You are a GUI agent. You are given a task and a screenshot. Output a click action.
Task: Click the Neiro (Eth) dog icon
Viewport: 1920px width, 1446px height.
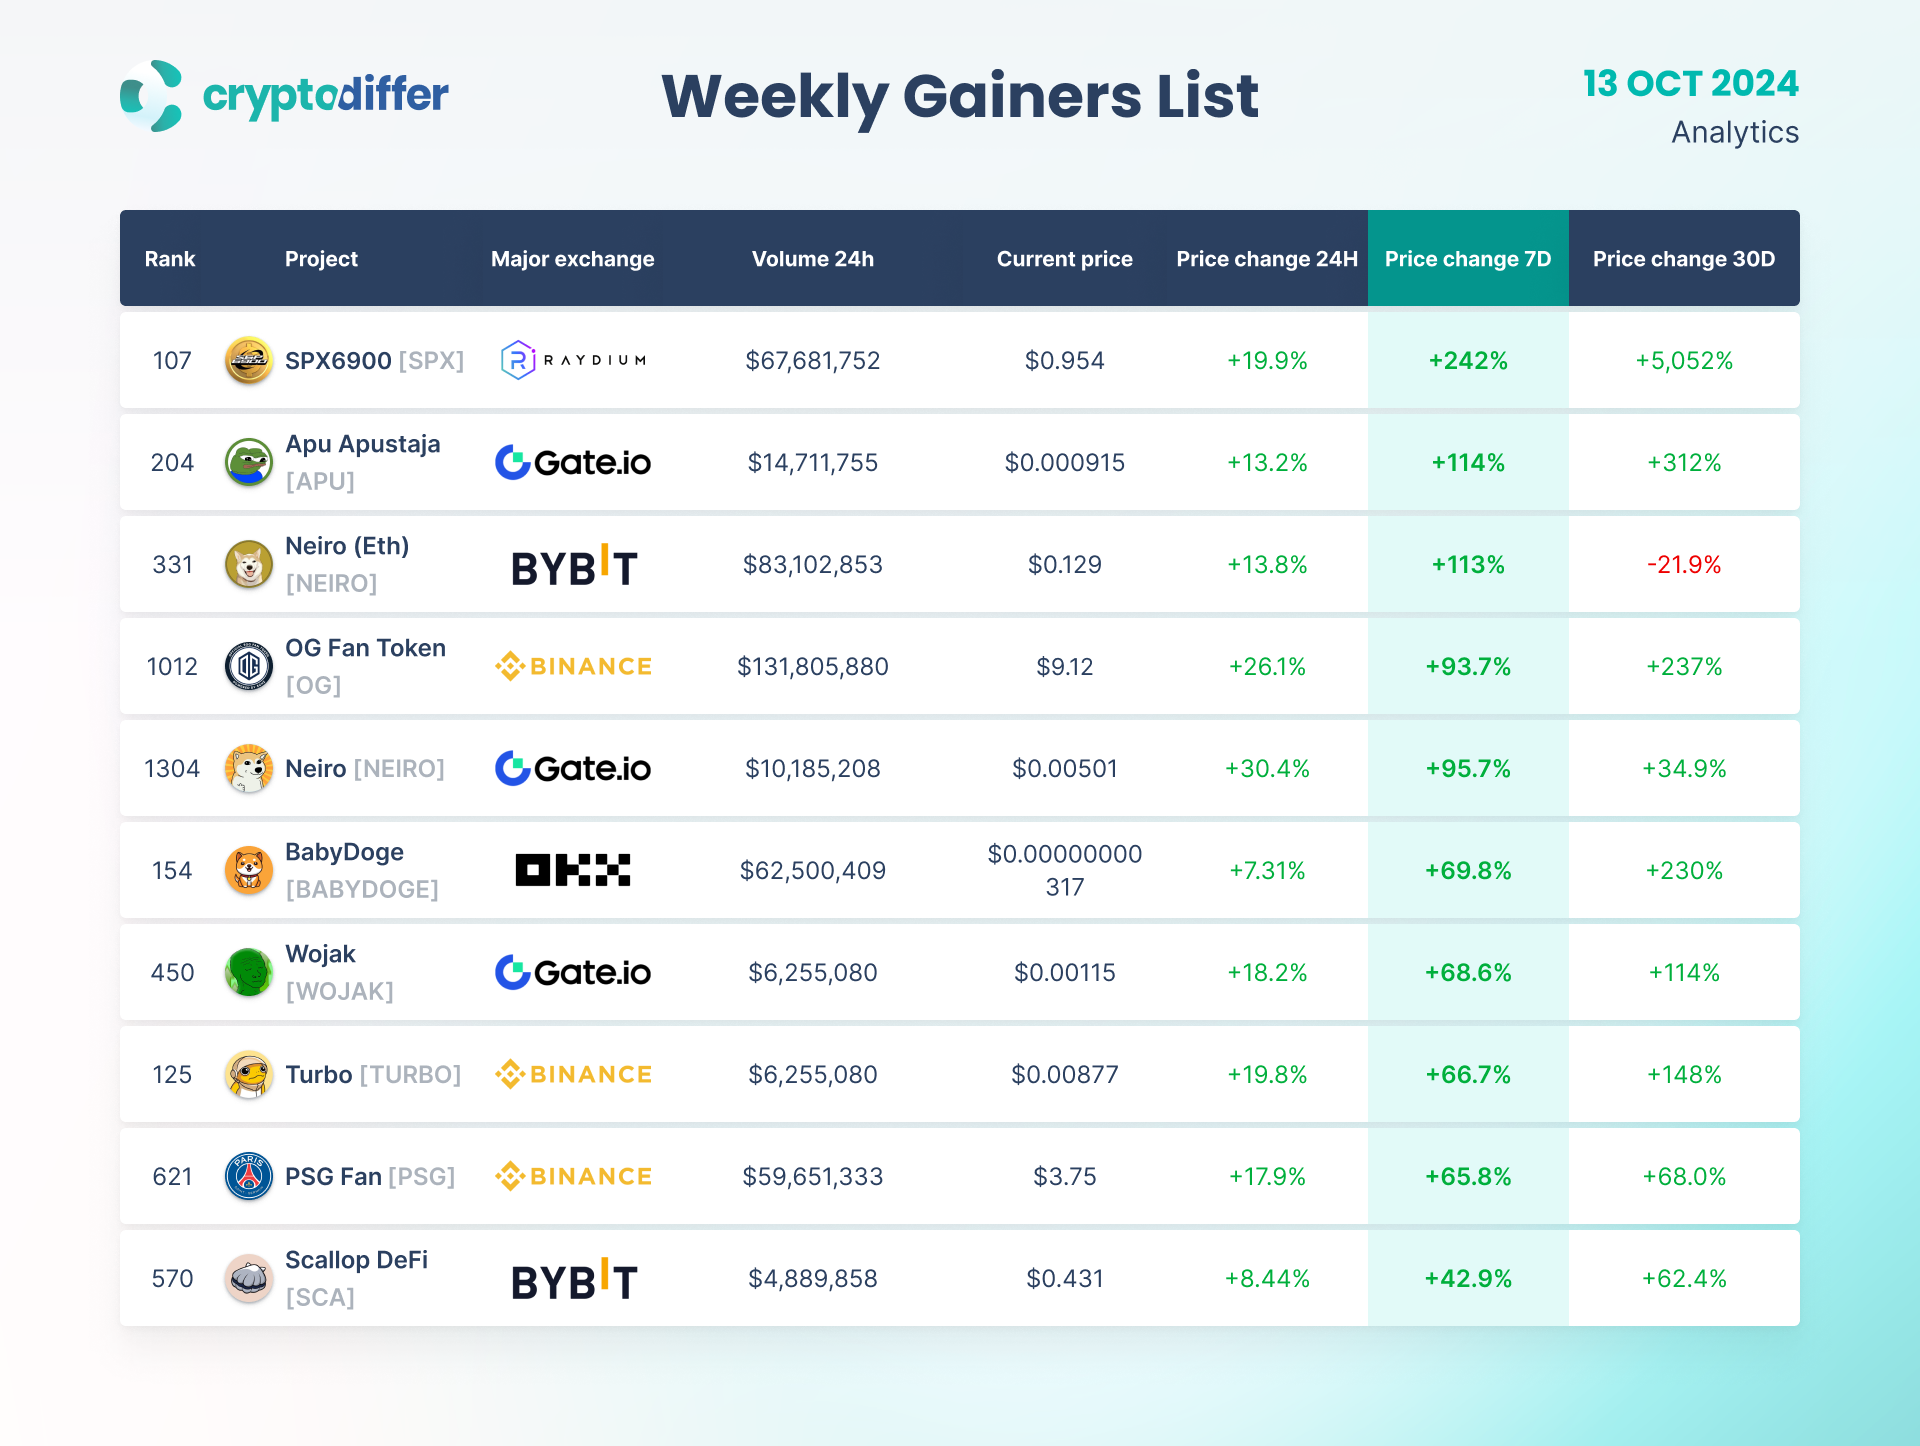pyautogui.click(x=249, y=564)
